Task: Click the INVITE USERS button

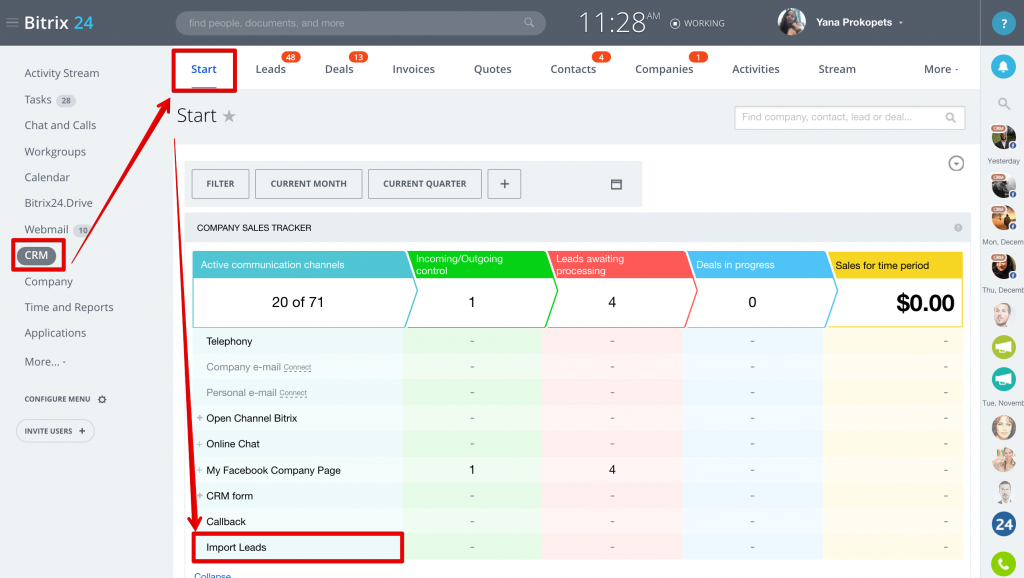Action: click(55, 431)
